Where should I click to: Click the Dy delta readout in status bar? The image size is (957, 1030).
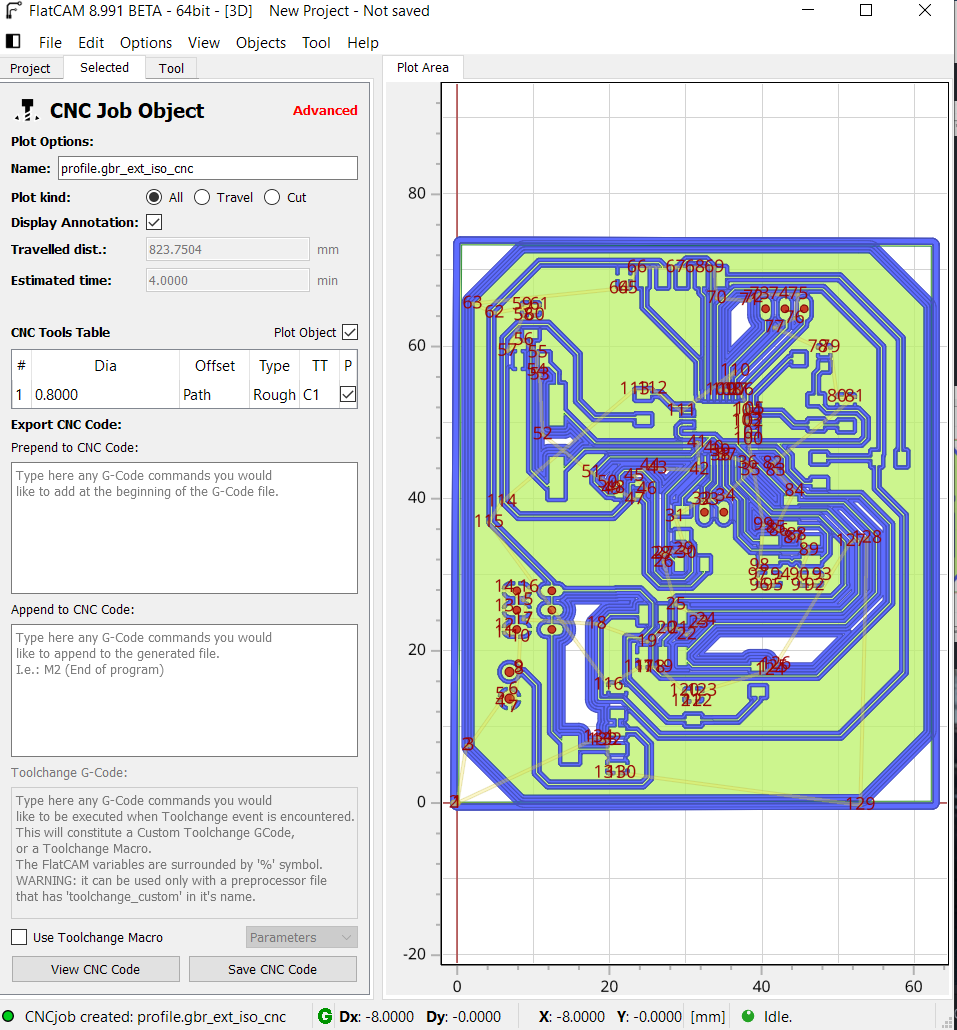pyautogui.click(x=463, y=1017)
